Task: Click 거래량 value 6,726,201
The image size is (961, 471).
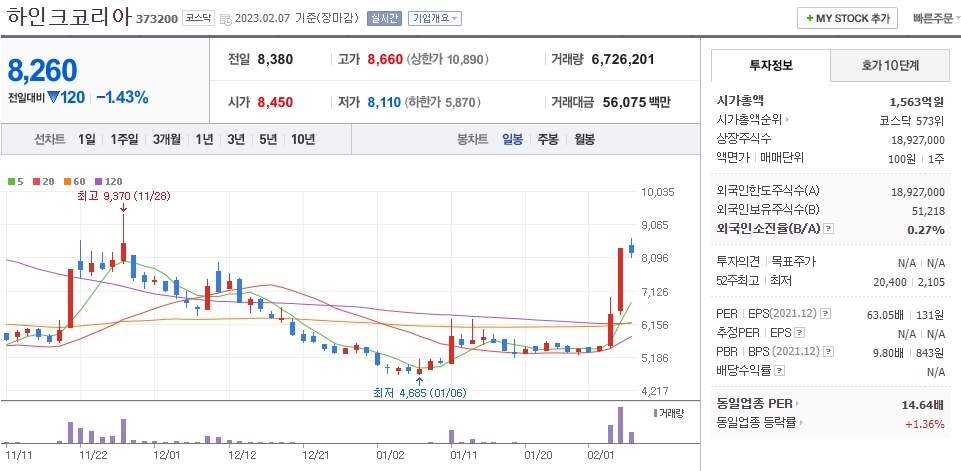Action: (623, 59)
